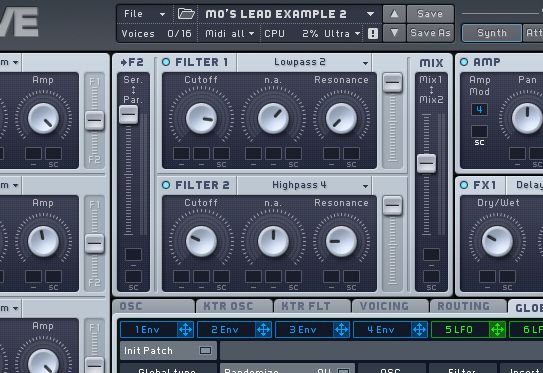Open Filter 1 type dropdown Lowpass 2

[x=304, y=62]
